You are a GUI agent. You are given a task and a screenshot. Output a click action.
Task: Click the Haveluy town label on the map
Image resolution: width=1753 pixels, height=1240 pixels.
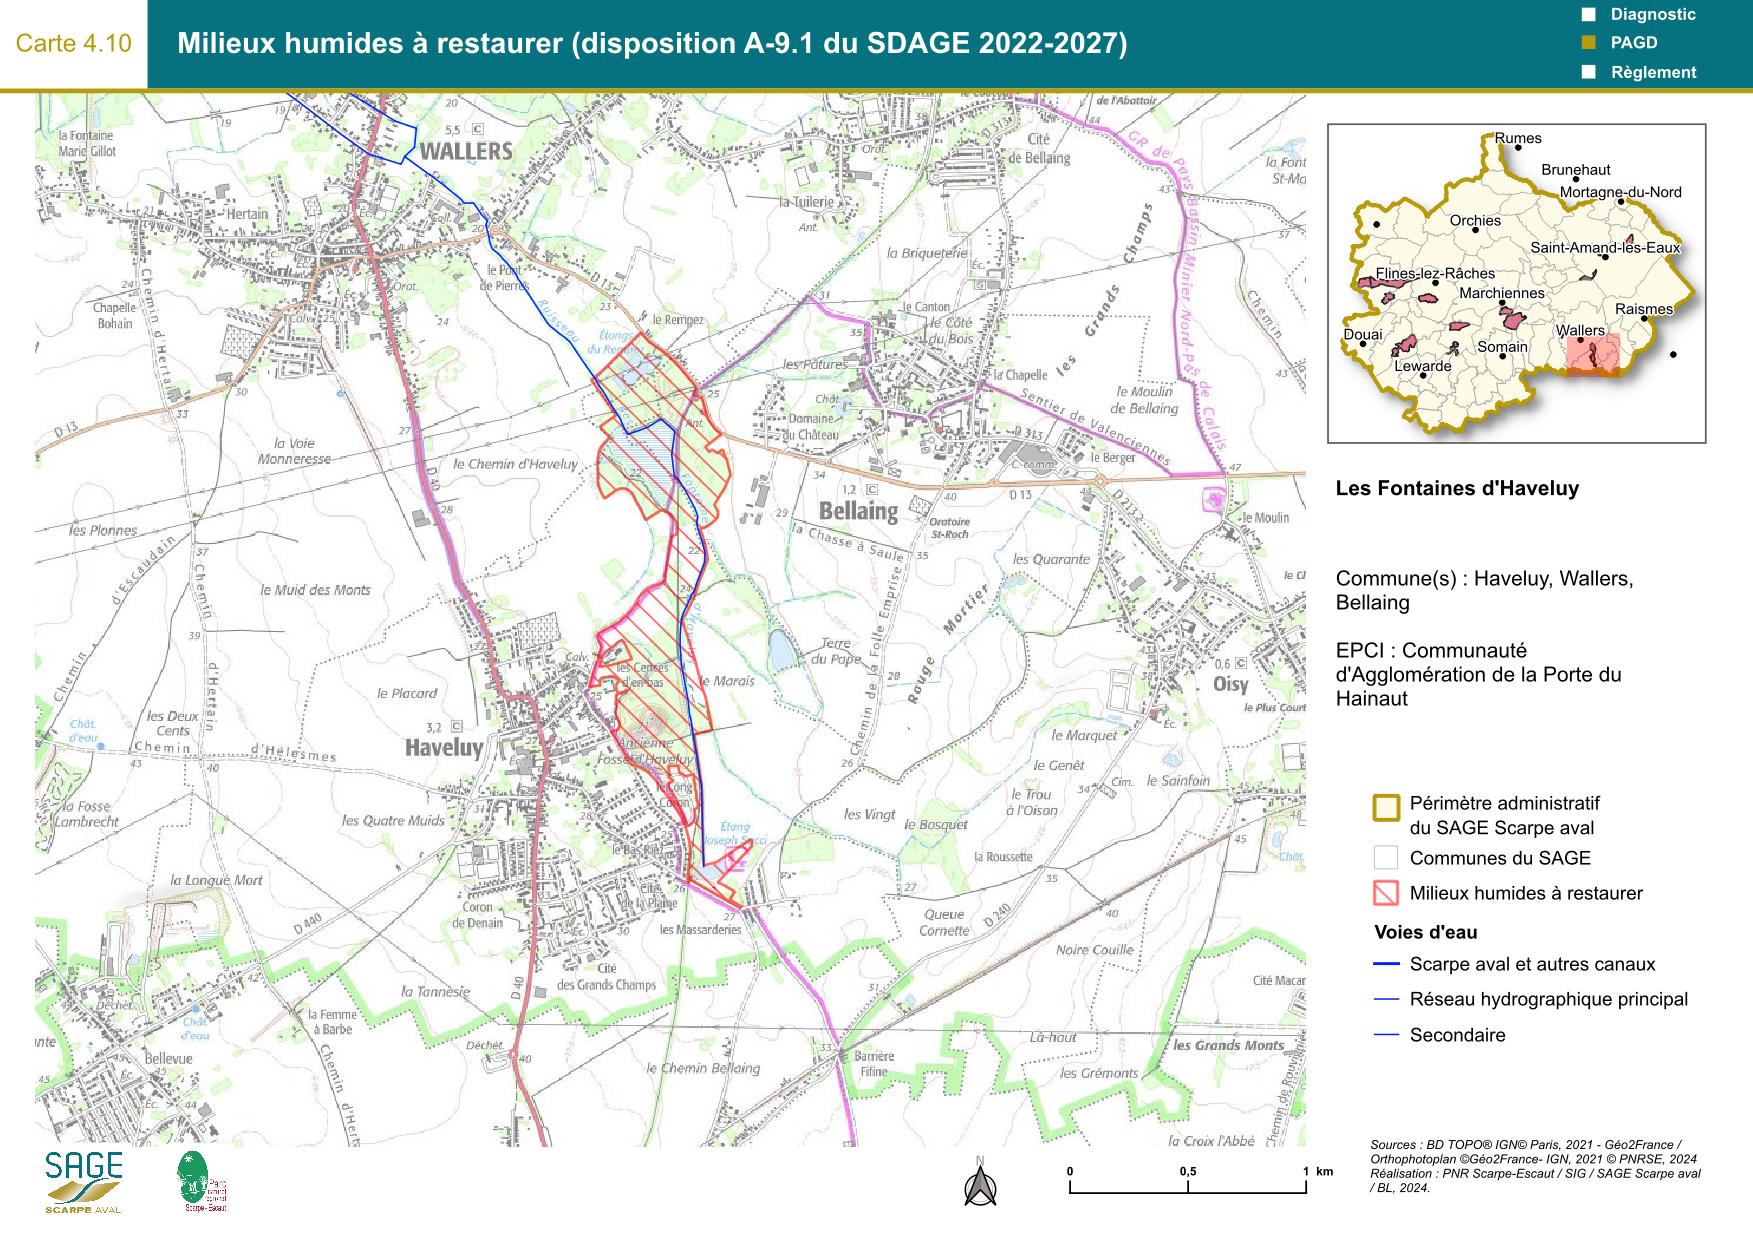[x=444, y=747]
